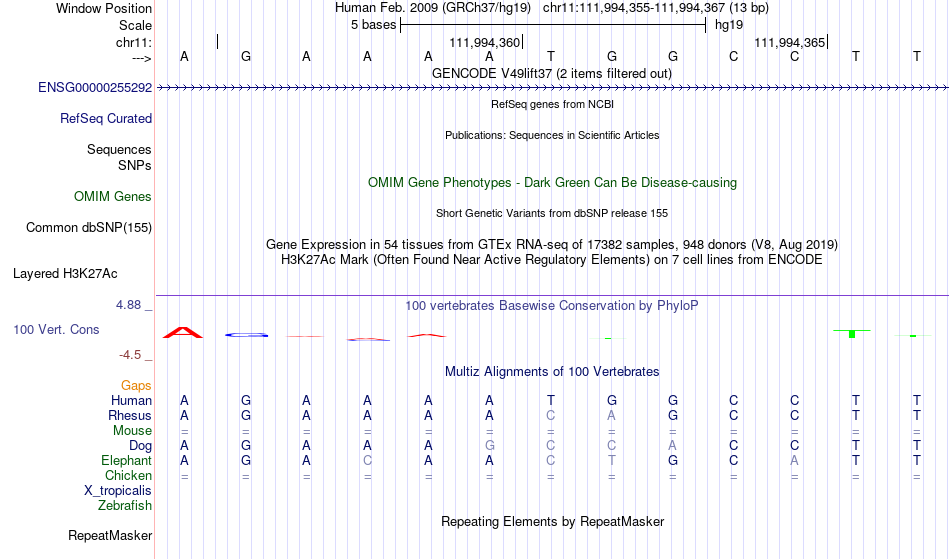Select the Elephant species label
This screenshot has width=950, height=559.
[127, 461]
